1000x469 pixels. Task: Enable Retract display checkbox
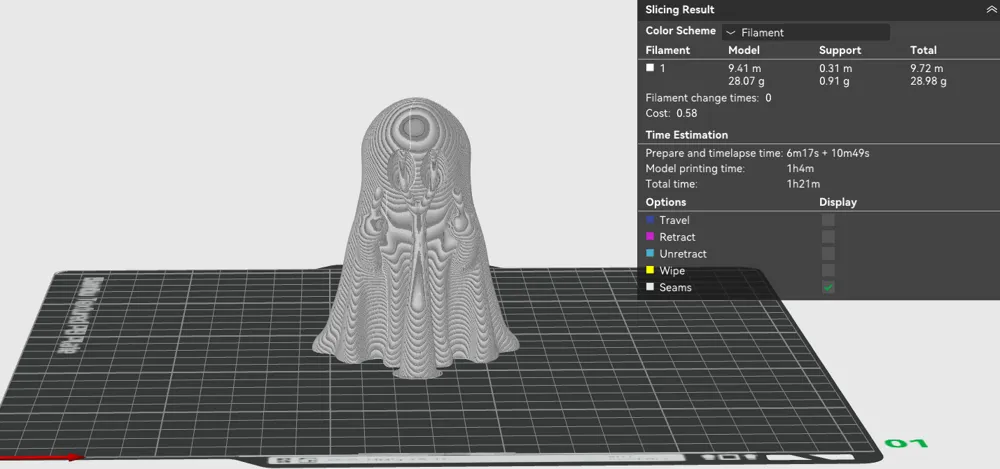(828, 237)
